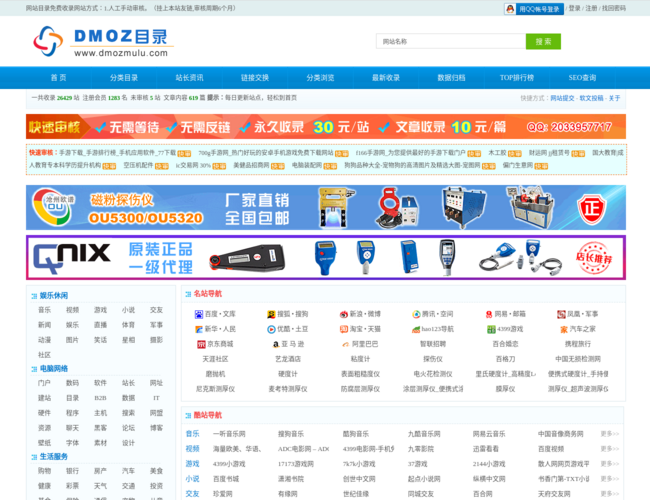Open 起点小说网 link
650x500 pixels.
[x=424, y=479]
